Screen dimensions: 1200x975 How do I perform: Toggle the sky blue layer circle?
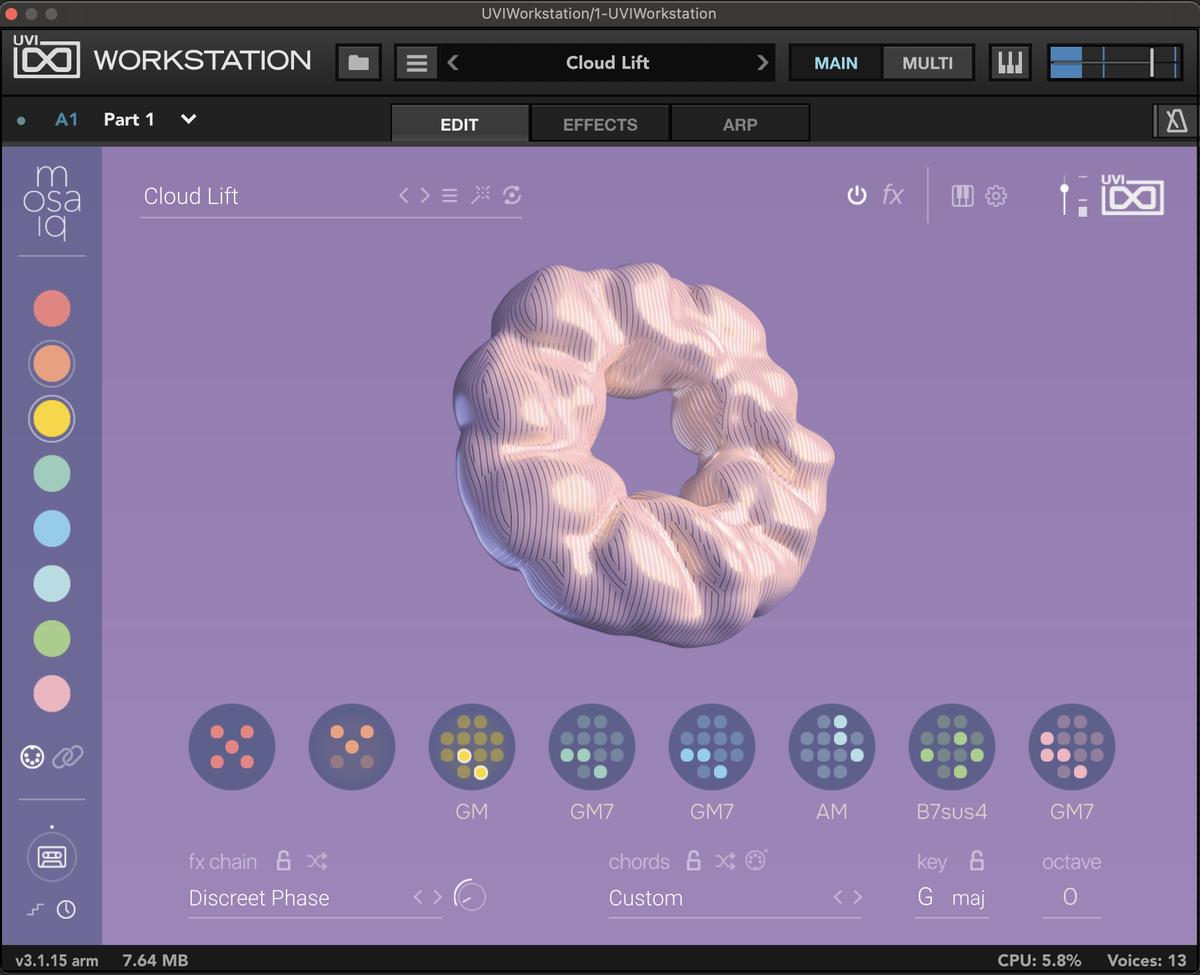pos(52,528)
